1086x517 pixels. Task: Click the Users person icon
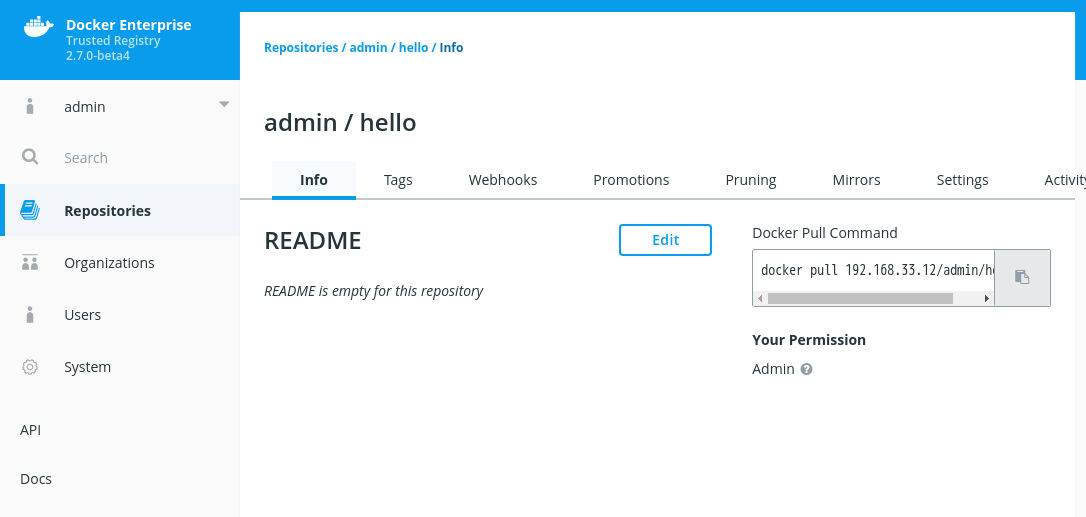click(x=29, y=315)
